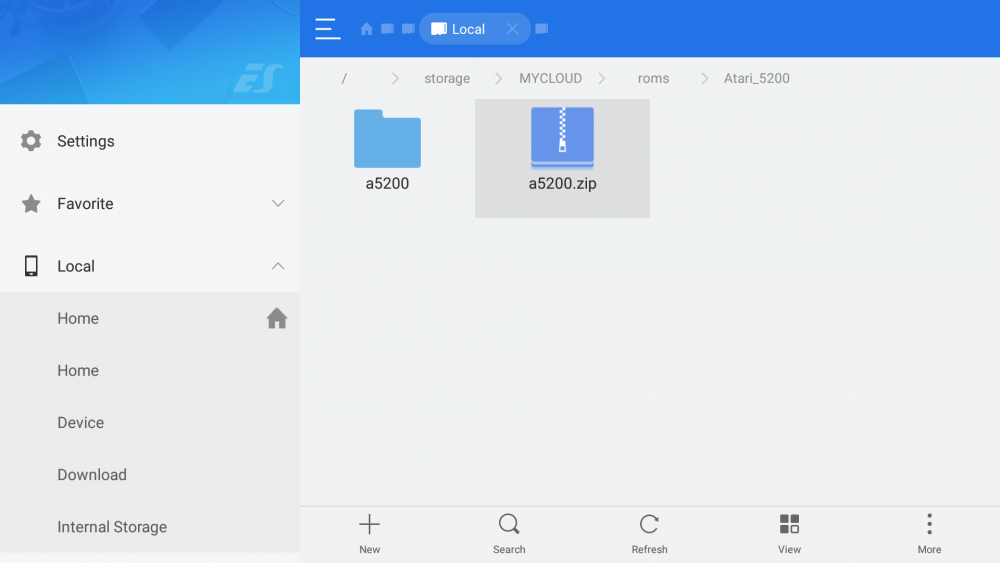Screen dimensions: 1000x563
Task: Click the home icon beside the Home entry
Action: pyautogui.click(x=277, y=318)
